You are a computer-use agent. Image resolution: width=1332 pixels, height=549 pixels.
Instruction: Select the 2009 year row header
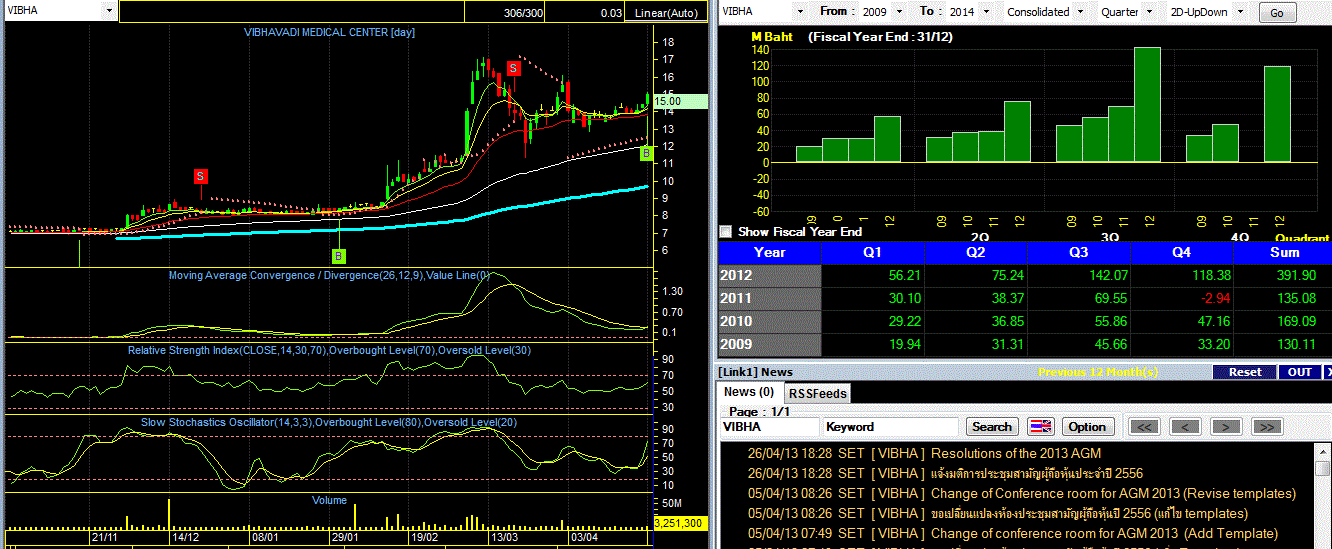(x=769, y=345)
